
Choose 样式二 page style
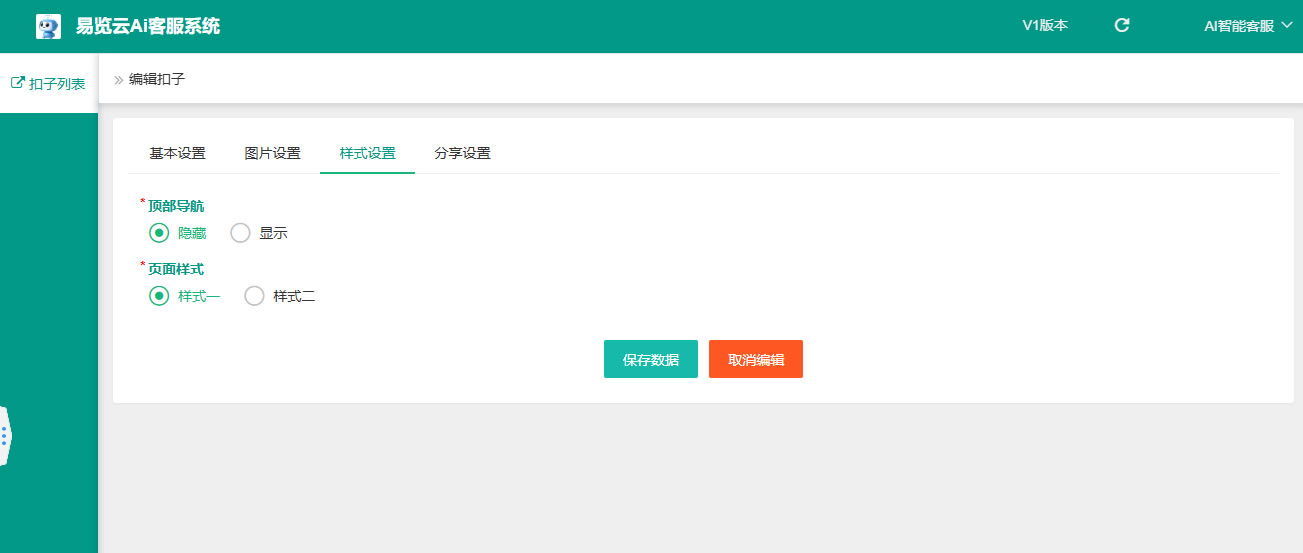click(x=254, y=296)
